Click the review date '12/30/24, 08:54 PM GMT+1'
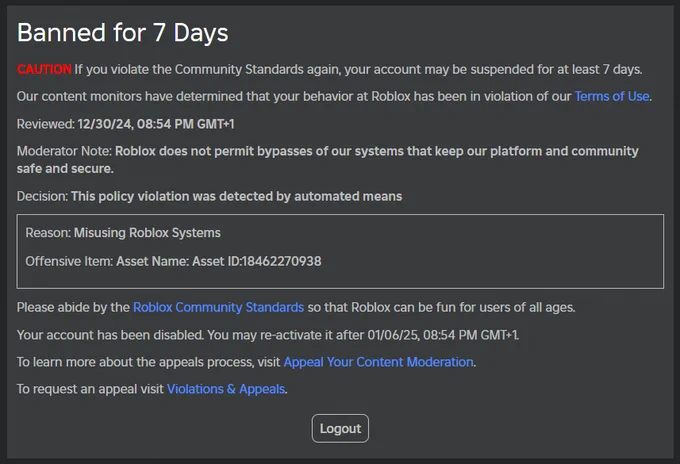The width and height of the screenshot is (680, 464). point(156,124)
